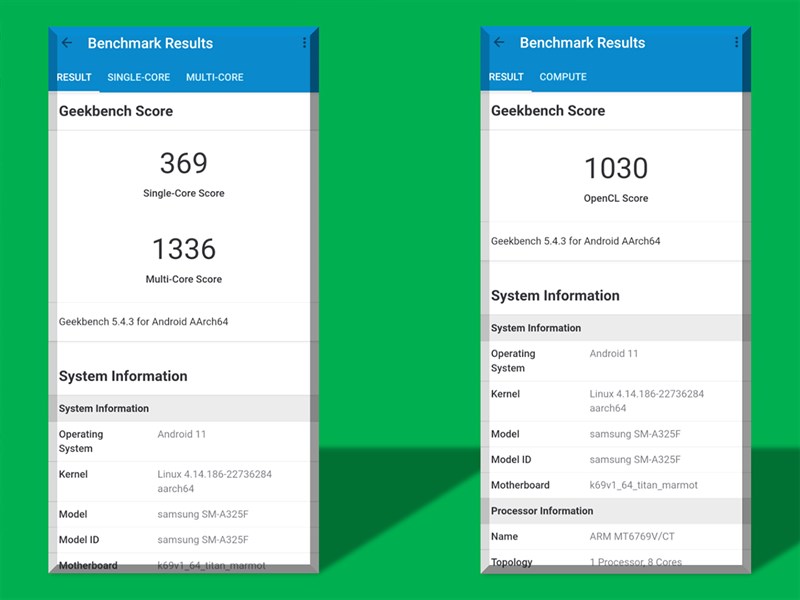The height and width of the screenshot is (600, 800).
Task: Tap back arrow in right Benchmark Results screen
Action: click(499, 42)
